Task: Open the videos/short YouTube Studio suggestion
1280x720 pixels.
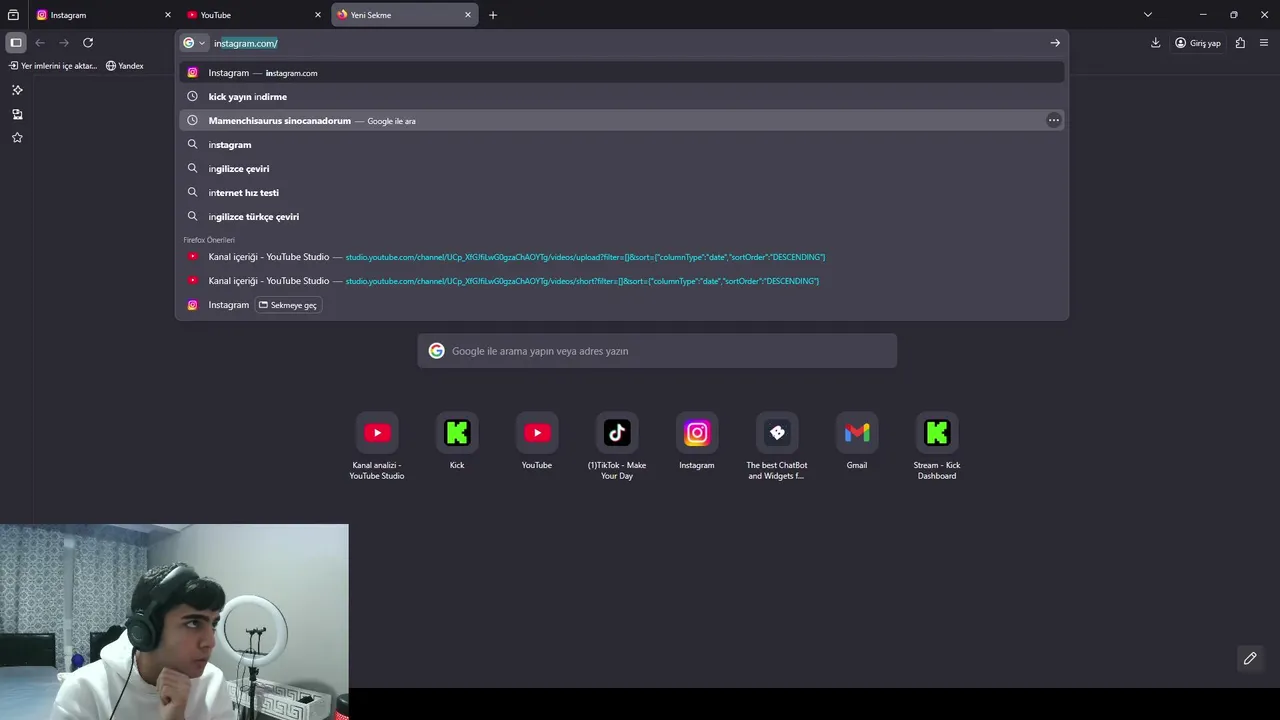Action: [621, 281]
